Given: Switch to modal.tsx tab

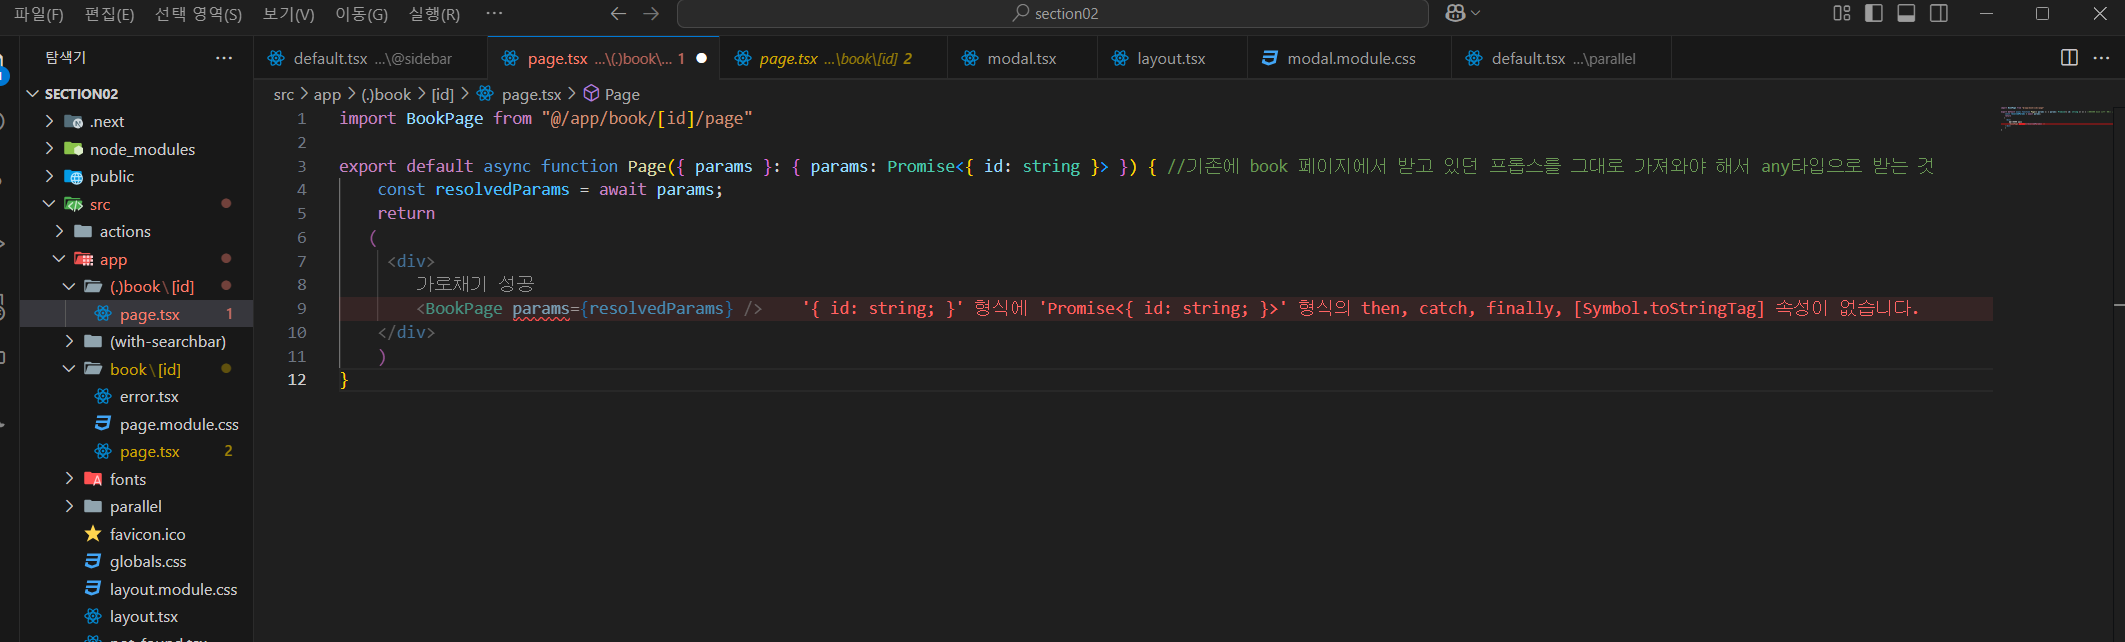Looking at the screenshot, I should (x=1021, y=59).
